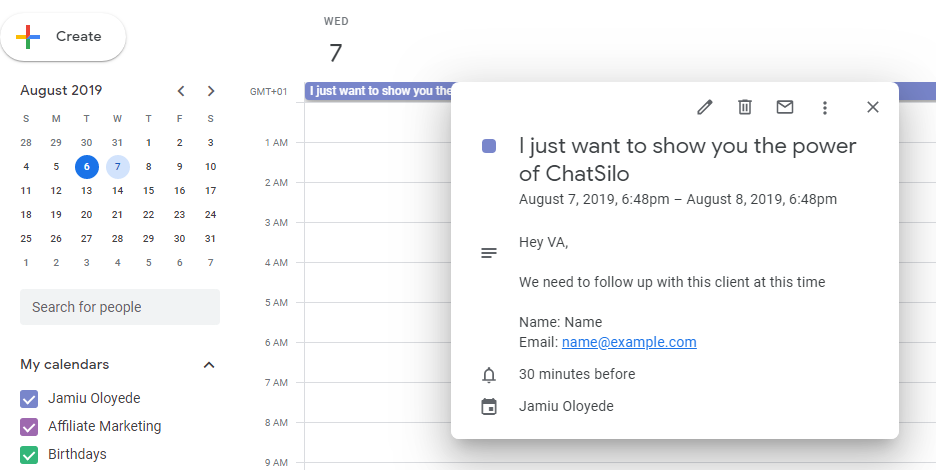Click the bell notification icon
This screenshot has width=936, height=470.
pos(489,375)
